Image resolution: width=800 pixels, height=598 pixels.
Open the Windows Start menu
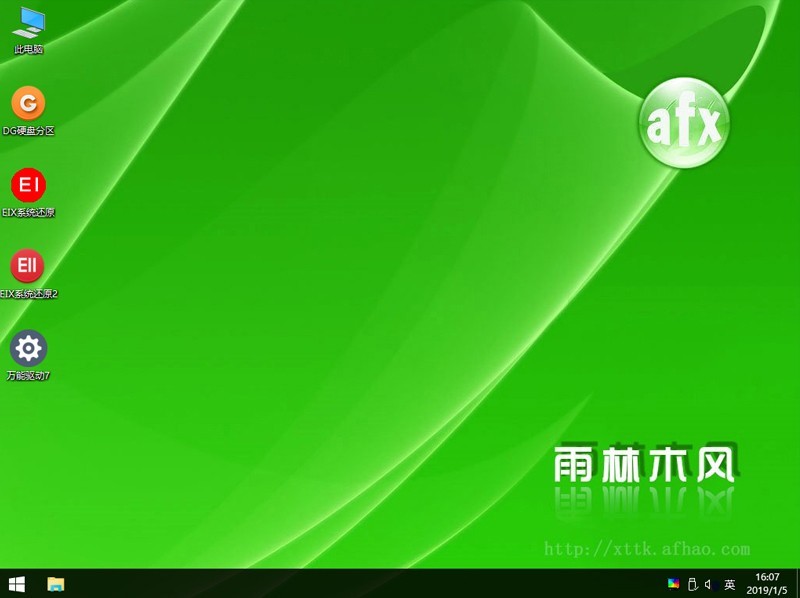(x=16, y=584)
